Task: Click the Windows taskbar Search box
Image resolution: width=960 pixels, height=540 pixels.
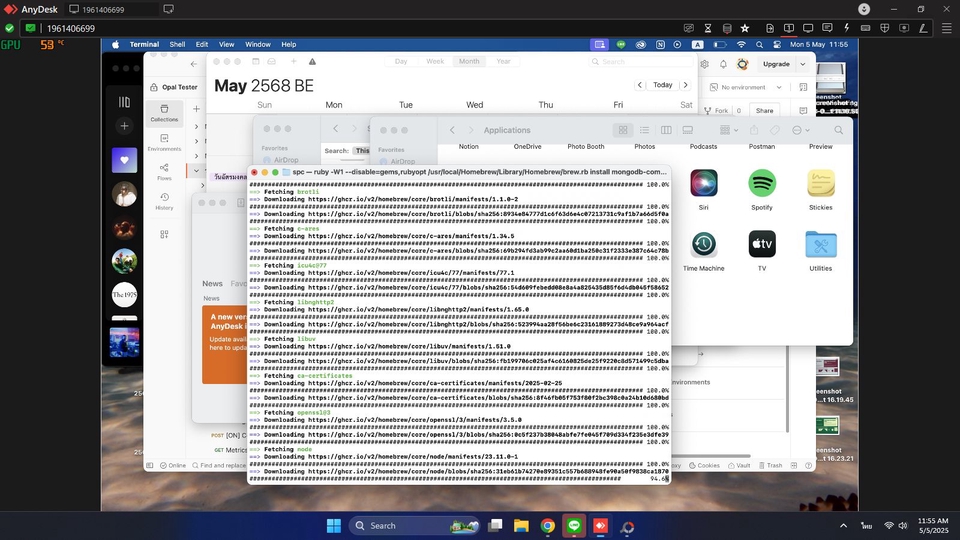Action: coord(395,525)
